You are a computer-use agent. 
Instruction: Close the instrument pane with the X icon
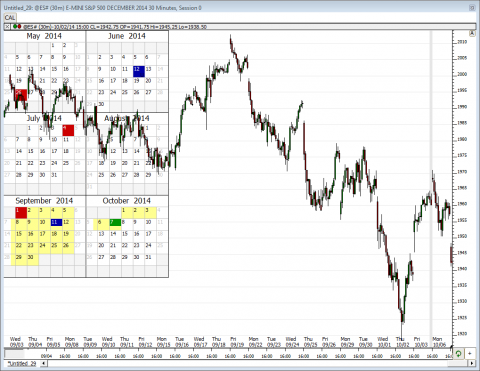tap(7, 27)
